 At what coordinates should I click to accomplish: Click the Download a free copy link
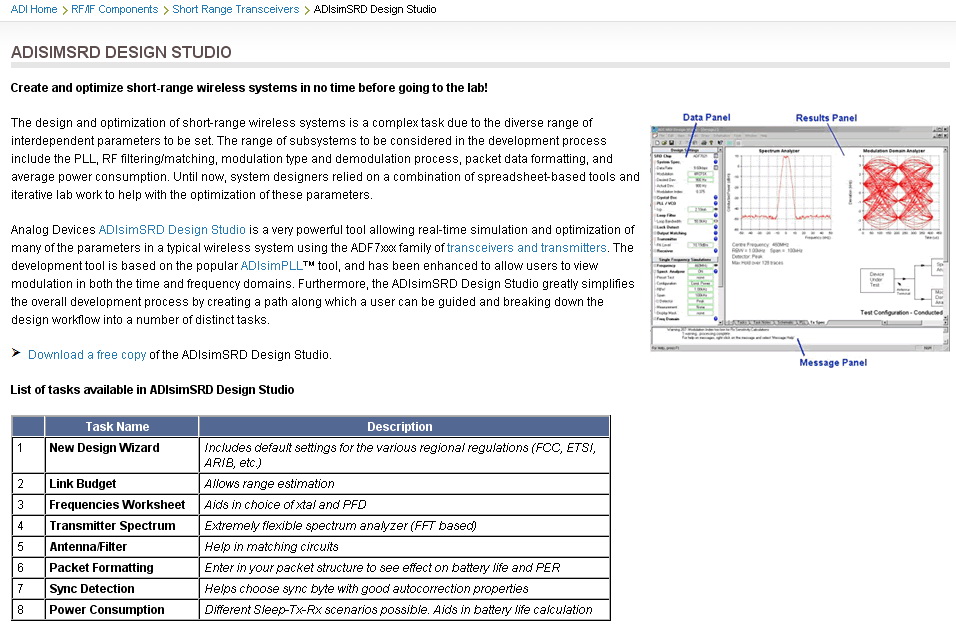coord(87,355)
